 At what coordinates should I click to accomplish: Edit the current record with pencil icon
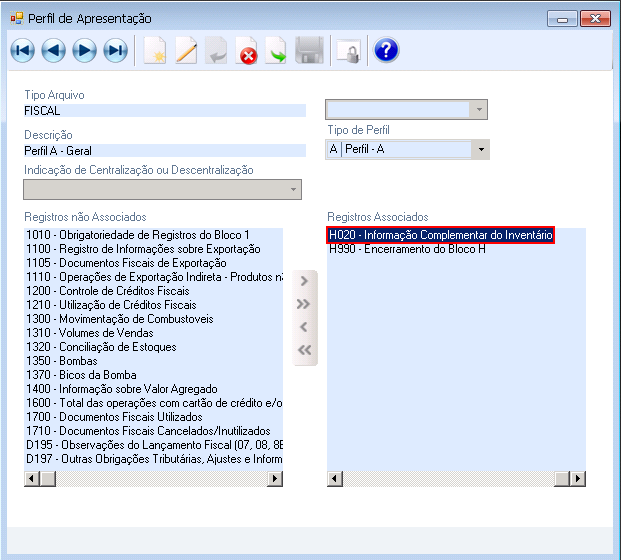coord(186,51)
